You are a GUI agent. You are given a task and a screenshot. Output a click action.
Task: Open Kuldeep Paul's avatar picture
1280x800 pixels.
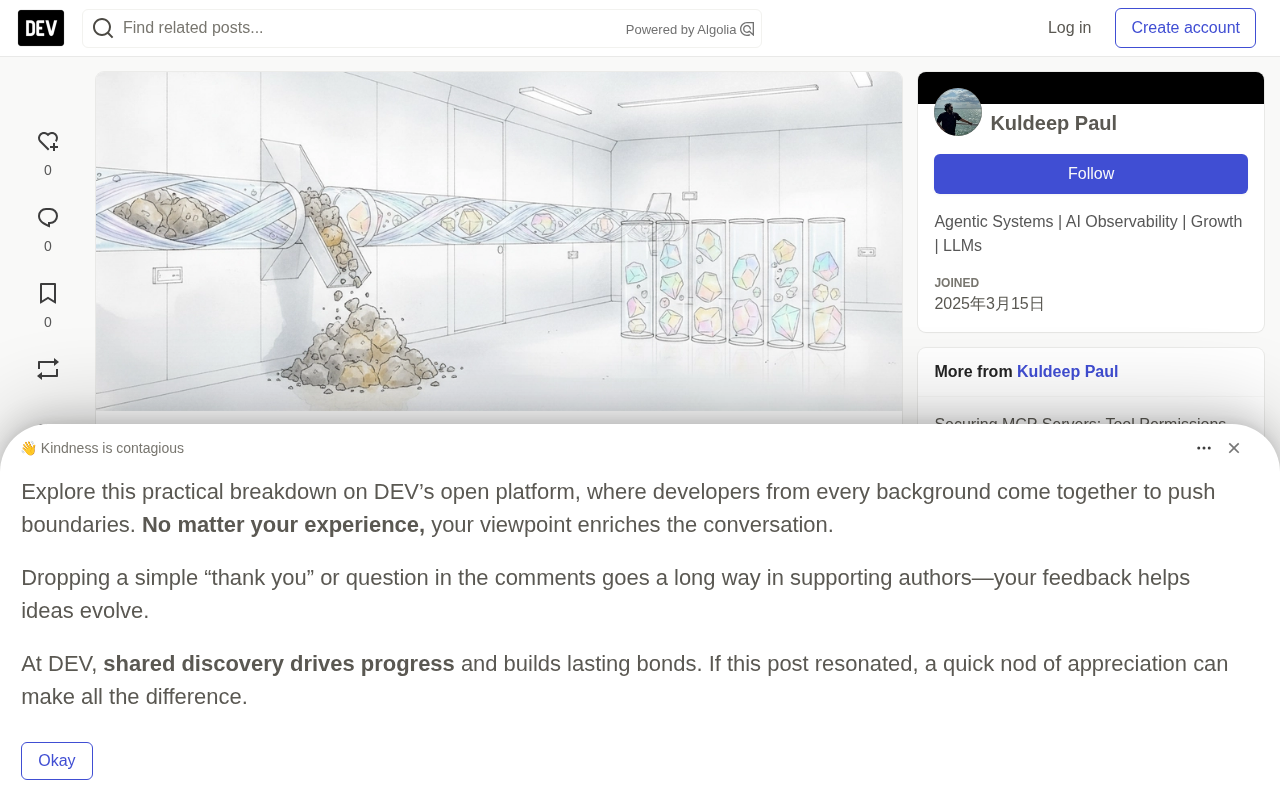(958, 112)
